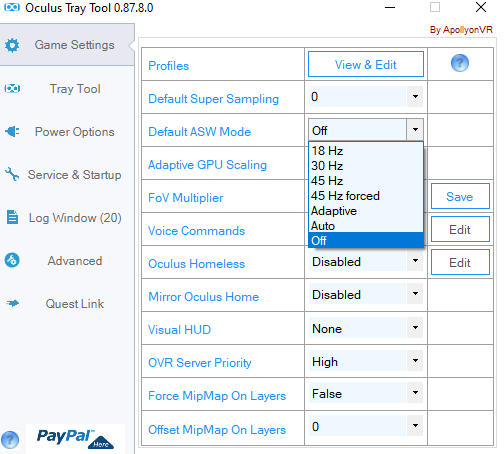Click the Log Window document icon

click(x=13, y=217)
